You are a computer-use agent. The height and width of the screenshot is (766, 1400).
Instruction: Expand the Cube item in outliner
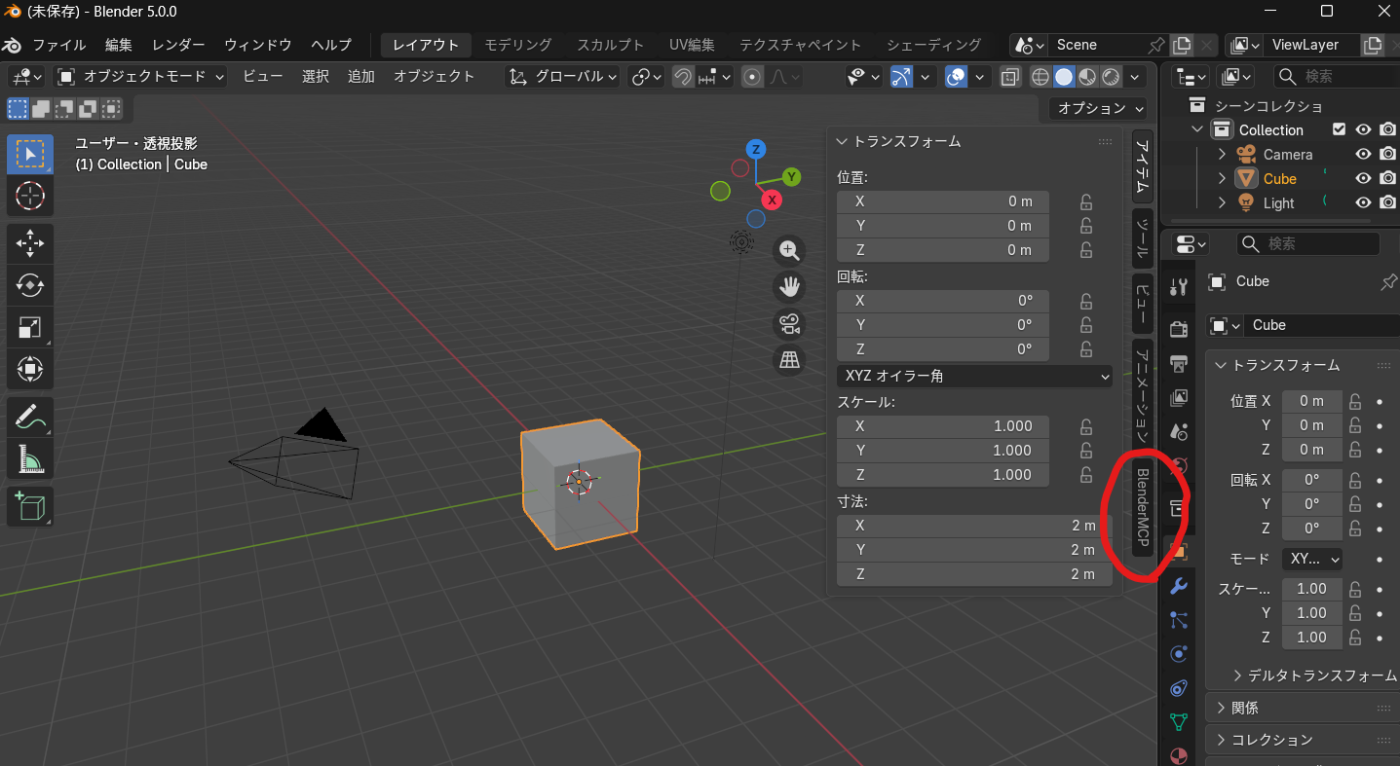click(x=1222, y=178)
